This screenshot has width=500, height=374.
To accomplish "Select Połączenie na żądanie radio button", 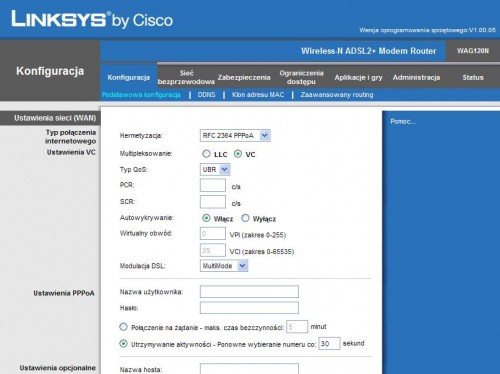I will [x=123, y=327].
